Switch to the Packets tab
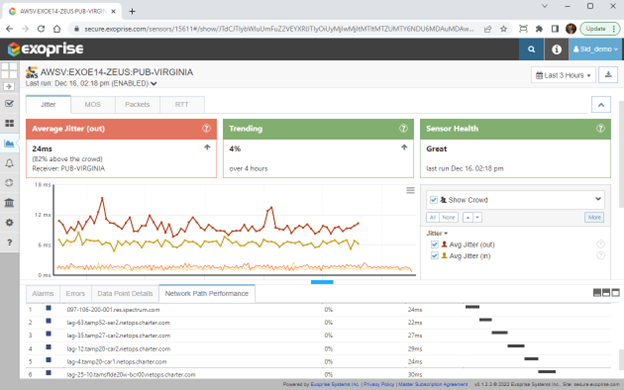 137,104
